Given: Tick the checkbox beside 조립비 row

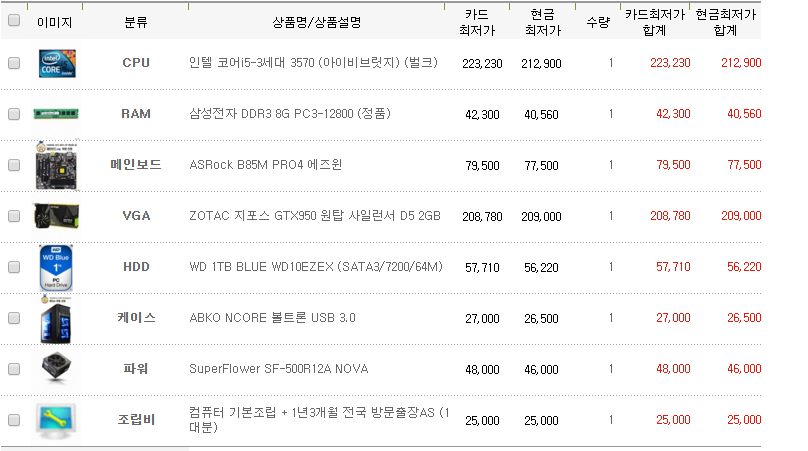Looking at the screenshot, I should point(14,420).
